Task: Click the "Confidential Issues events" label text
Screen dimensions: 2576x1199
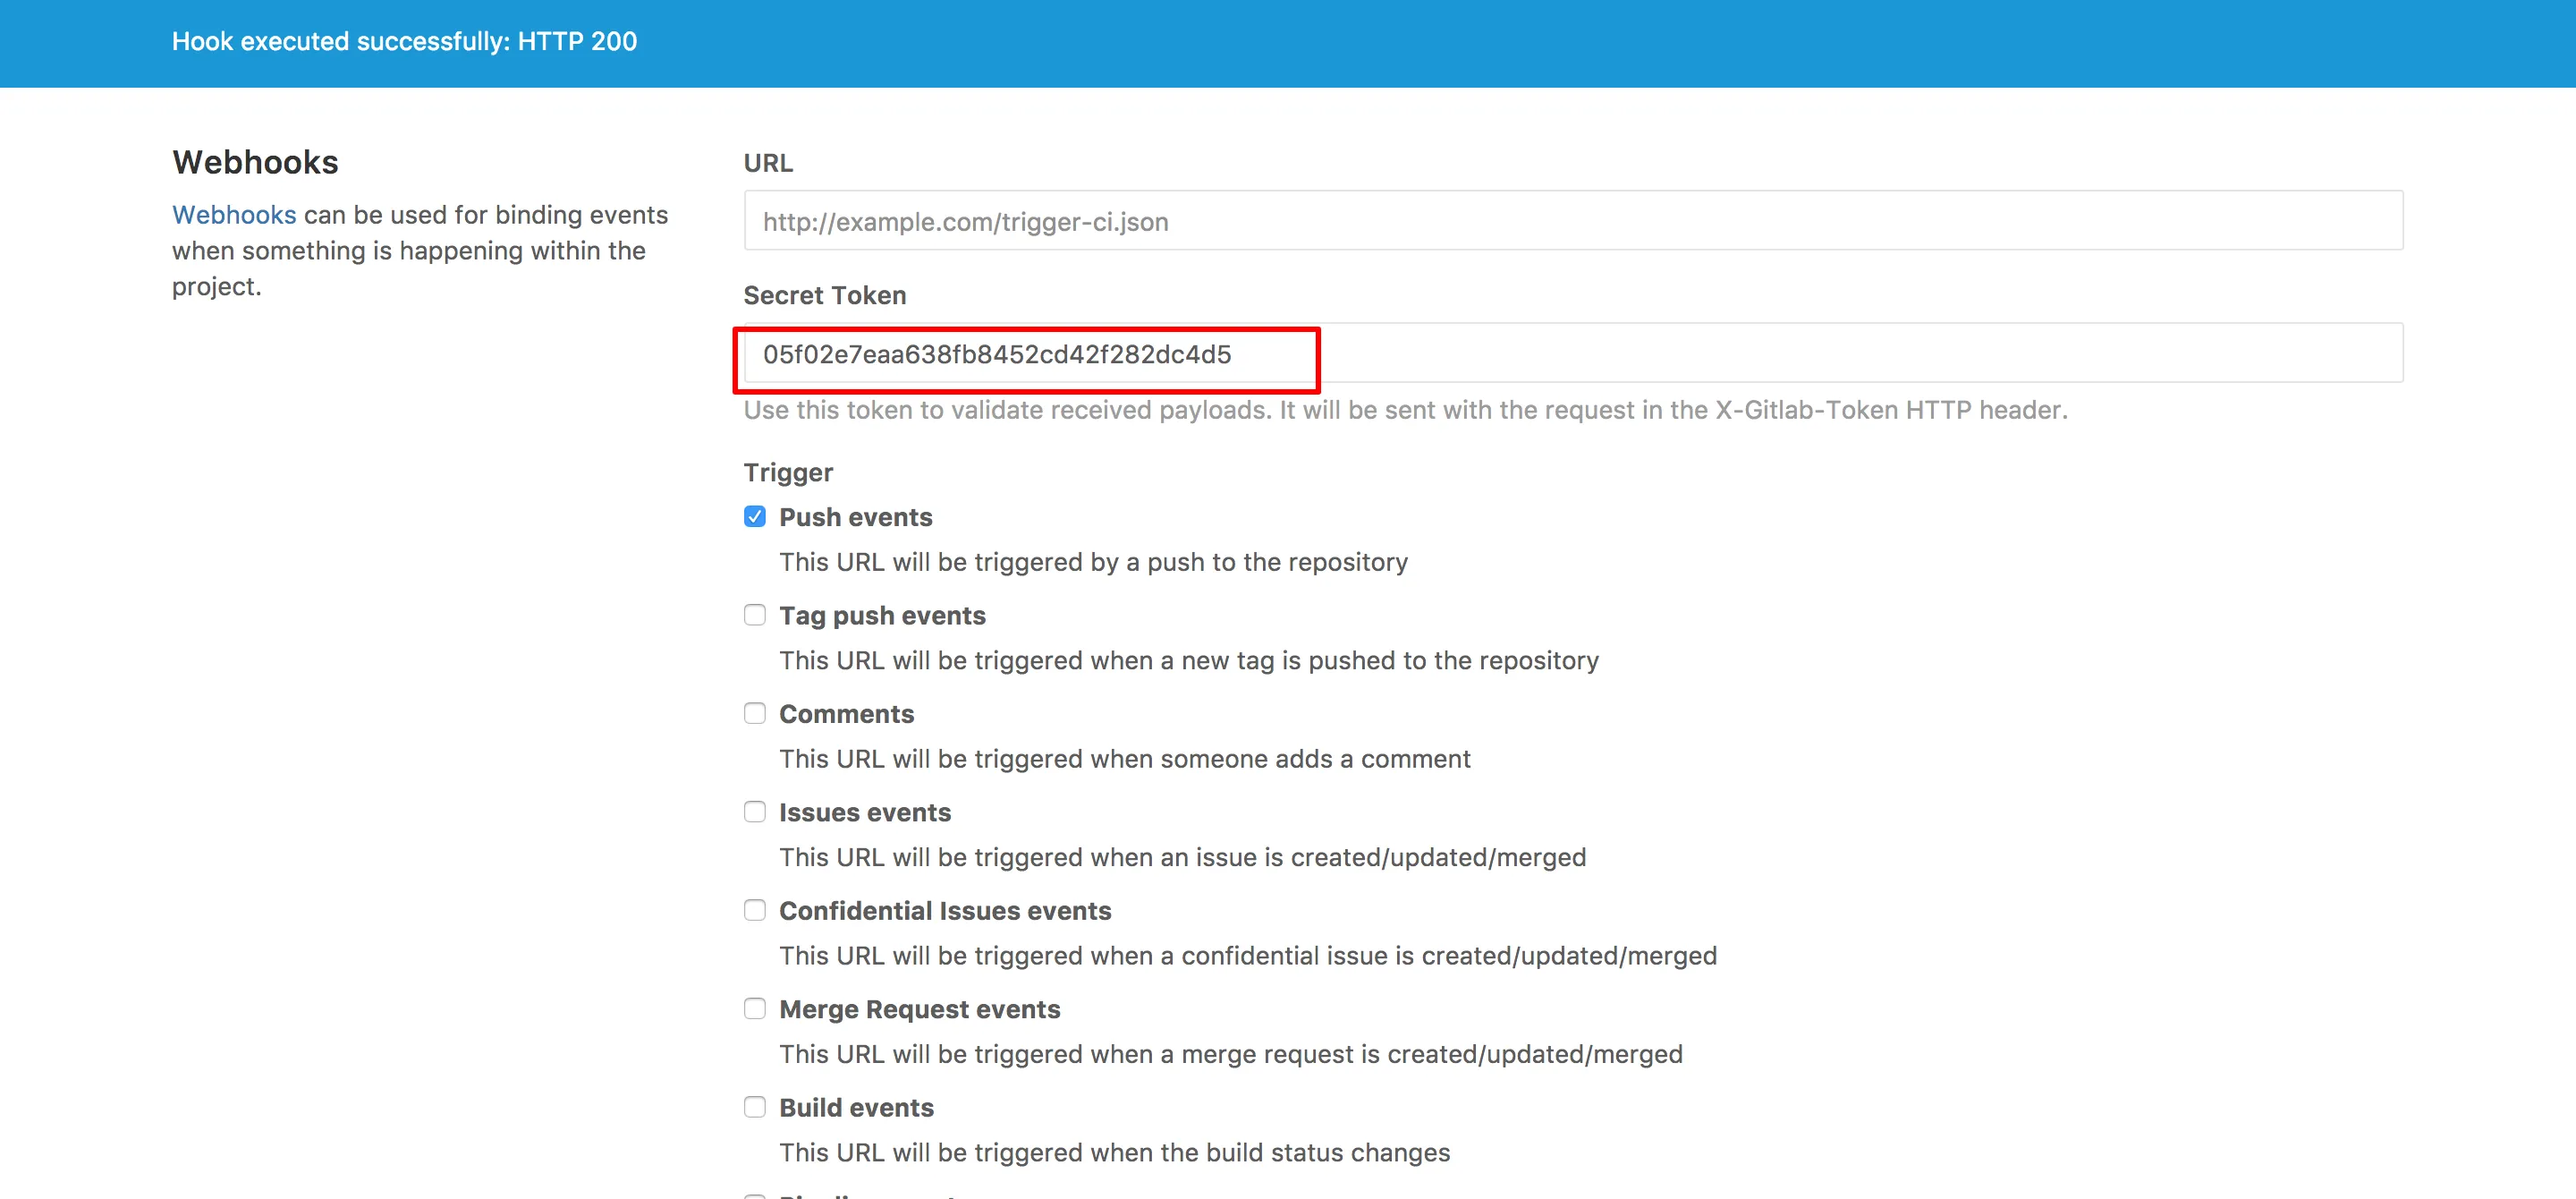Action: [945, 911]
